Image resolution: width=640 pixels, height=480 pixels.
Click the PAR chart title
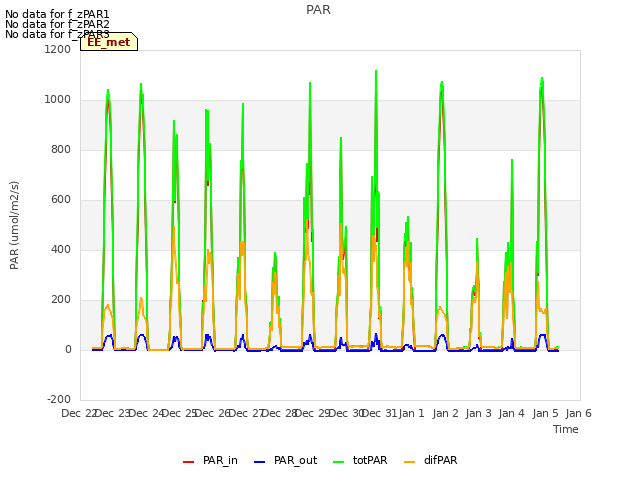tap(318, 10)
